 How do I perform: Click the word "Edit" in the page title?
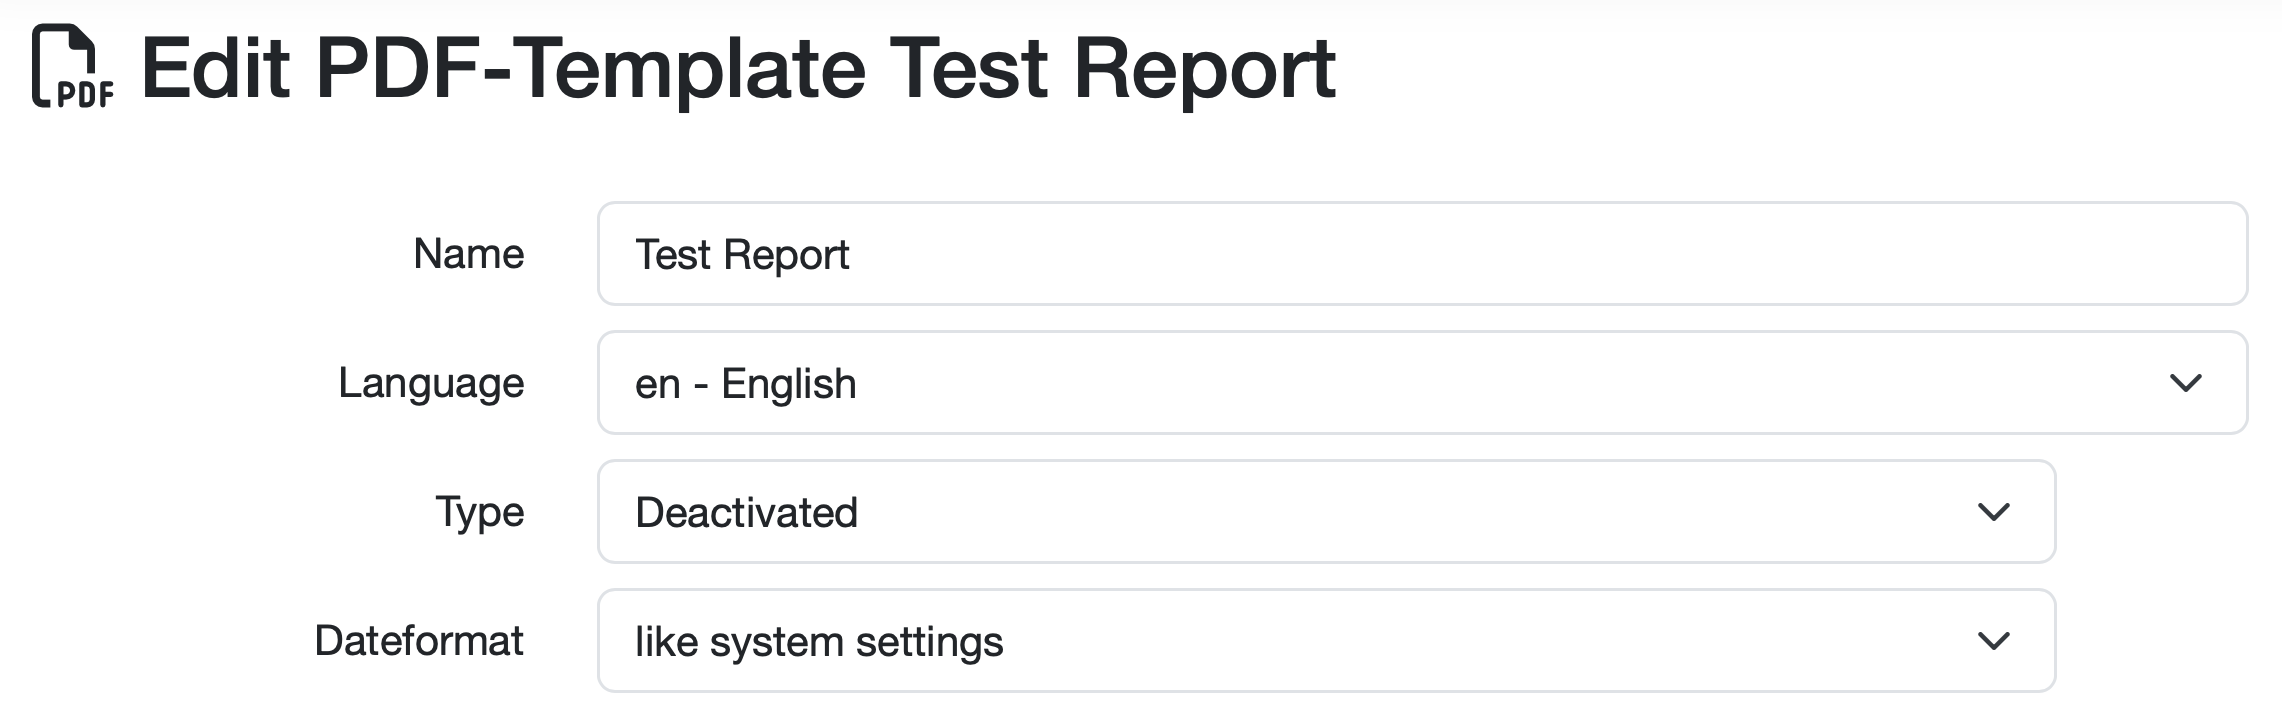pos(215,68)
